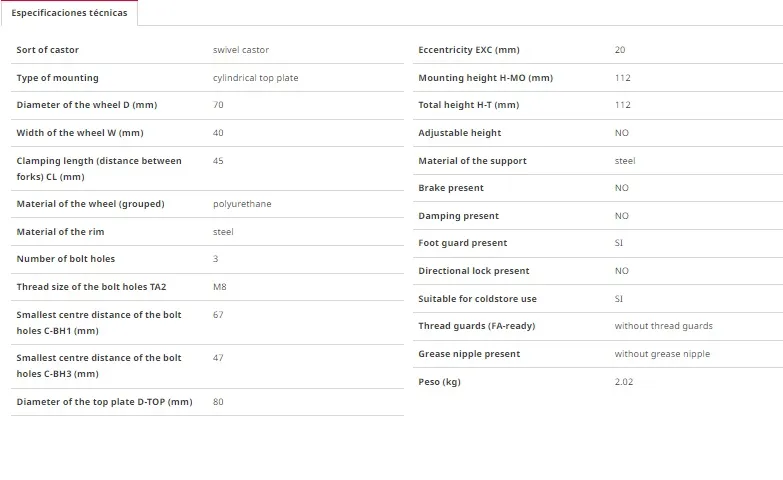This screenshot has height=480, width=783.
Task: Select 'Diameter of the top plate D-TOP' label
Action: click(x=104, y=402)
